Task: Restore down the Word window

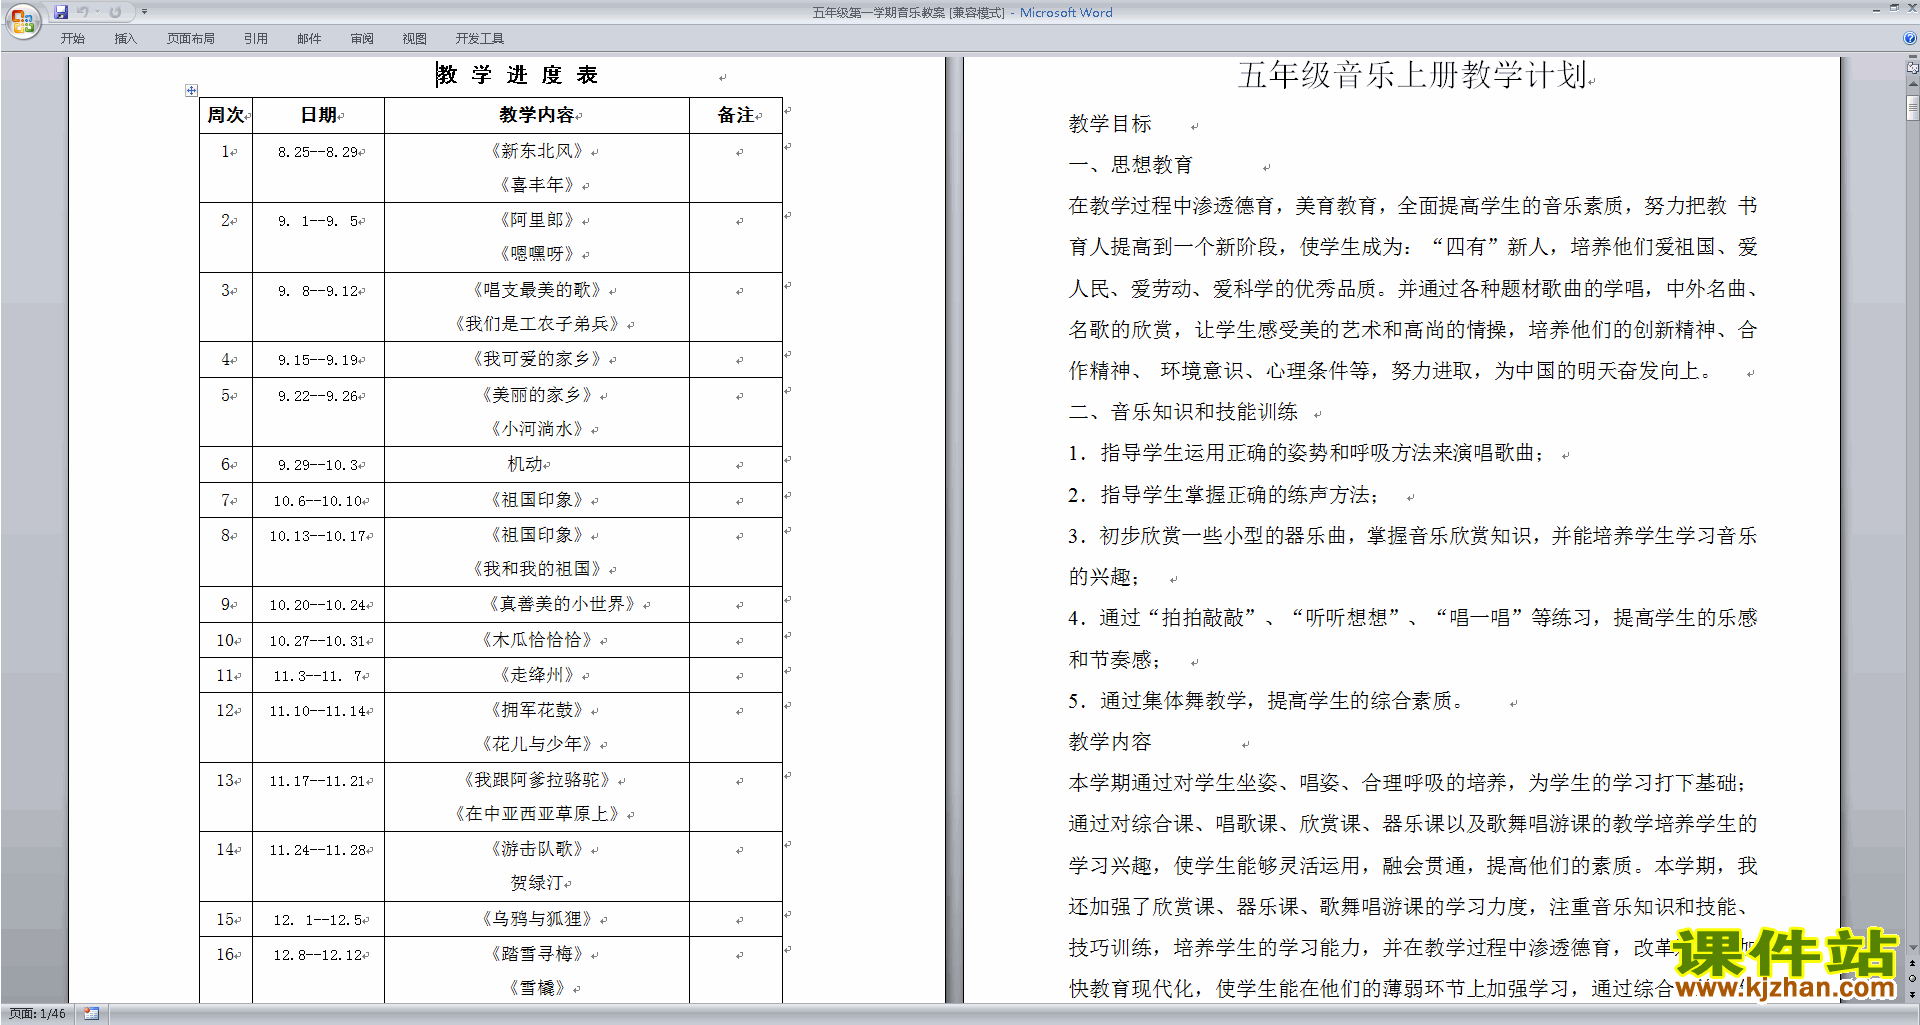Action: tap(1894, 8)
